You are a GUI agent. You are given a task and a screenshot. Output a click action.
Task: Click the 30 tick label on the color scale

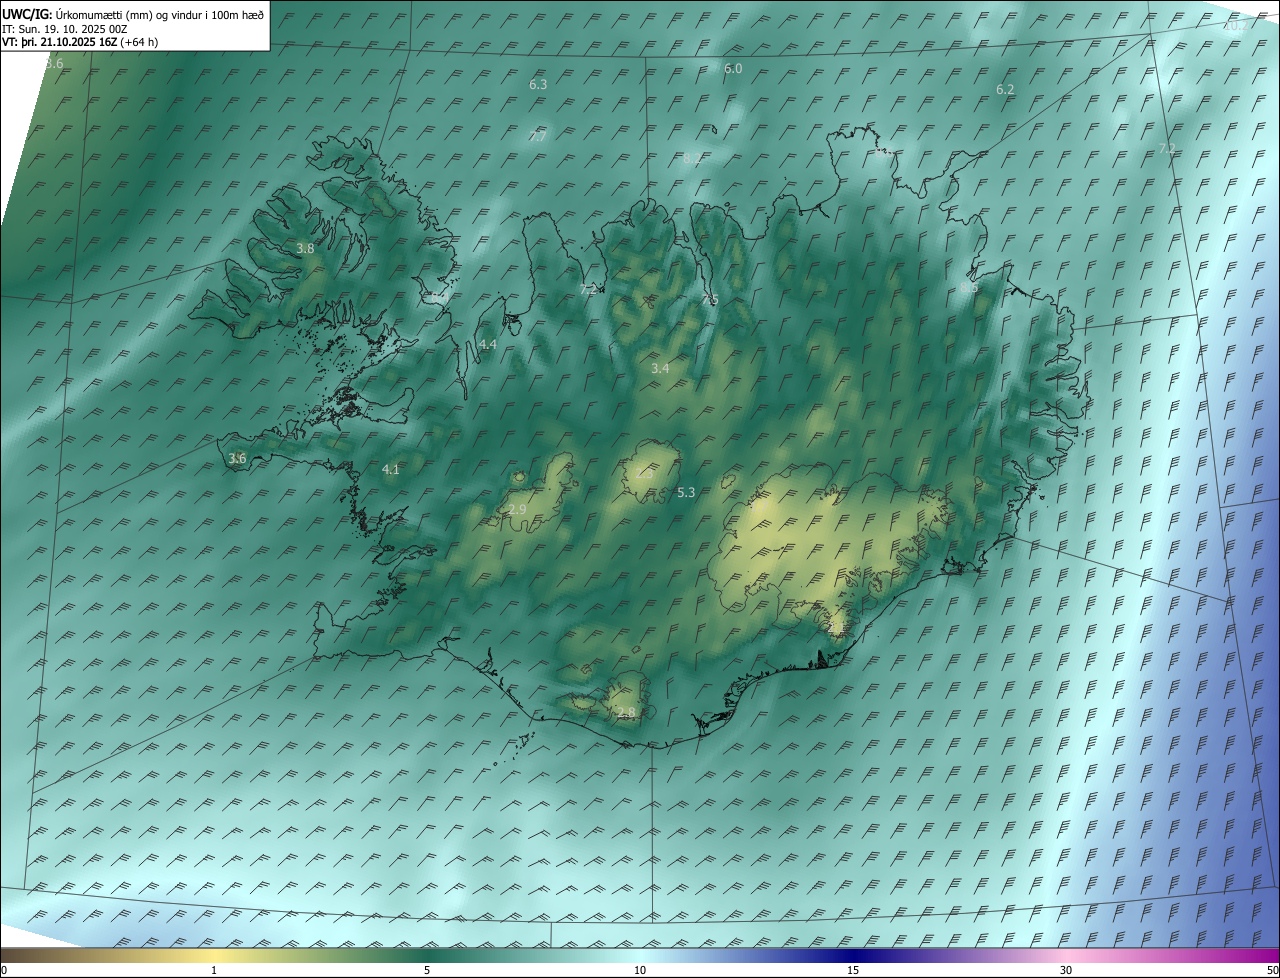[x=1066, y=970]
